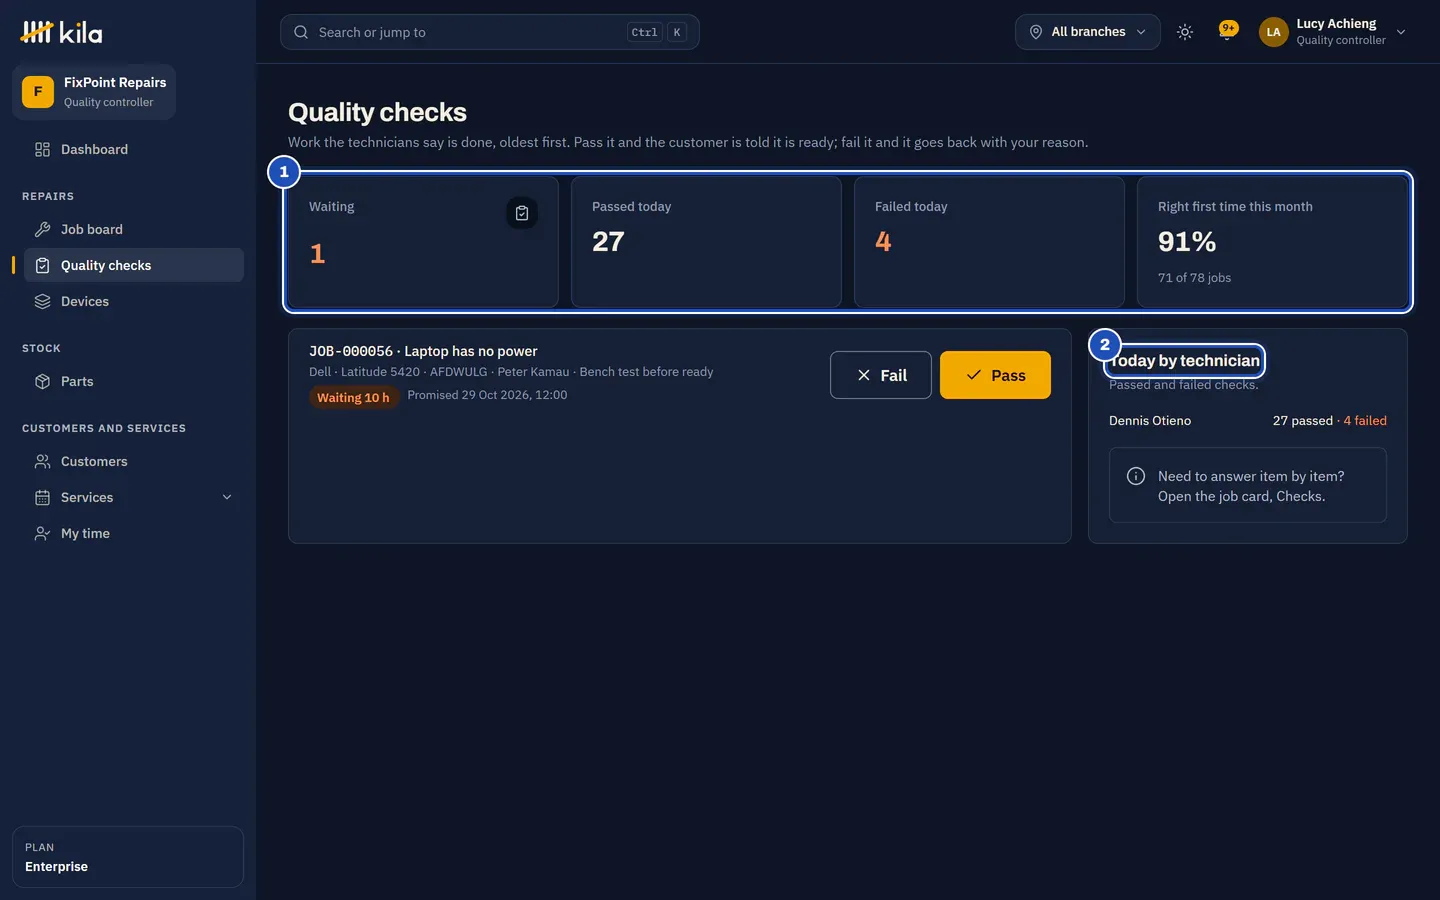Click the Services calendar icon

pyautogui.click(x=42, y=498)
